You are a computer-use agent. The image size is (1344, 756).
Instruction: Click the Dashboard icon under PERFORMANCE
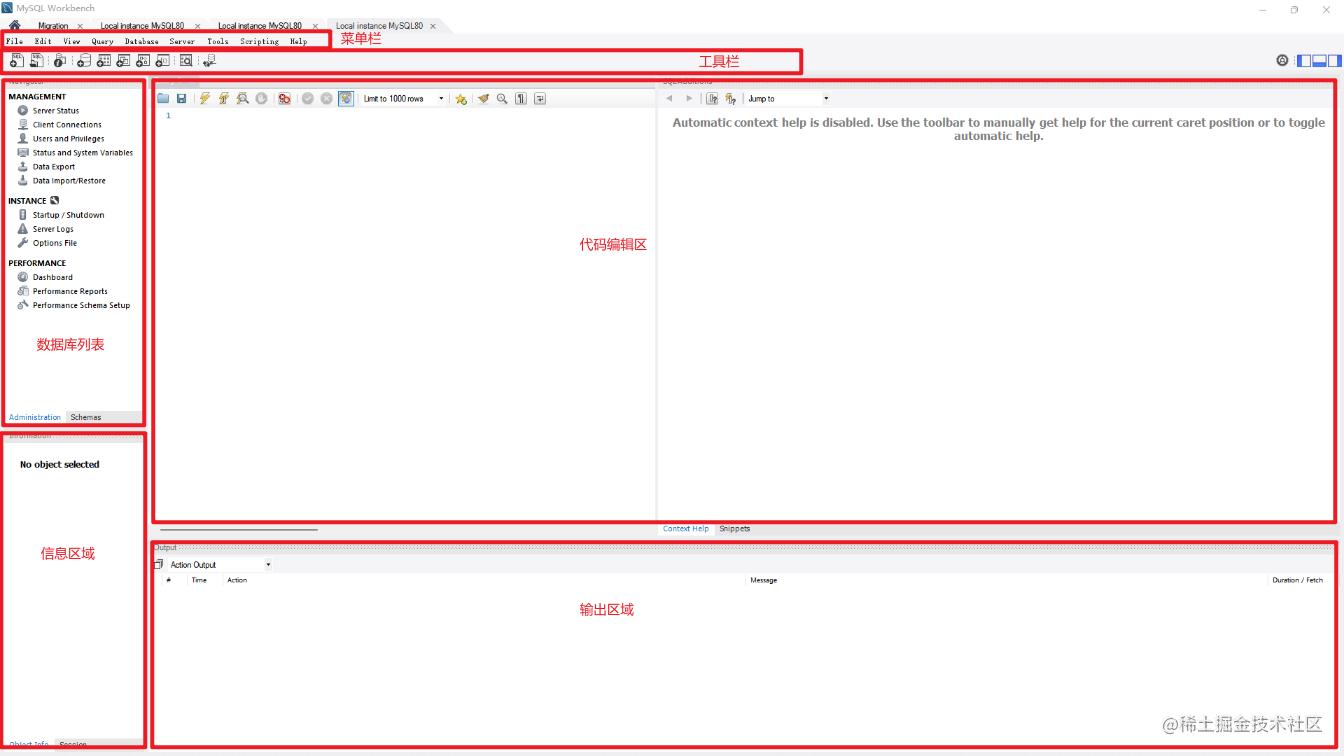[53, 277]
